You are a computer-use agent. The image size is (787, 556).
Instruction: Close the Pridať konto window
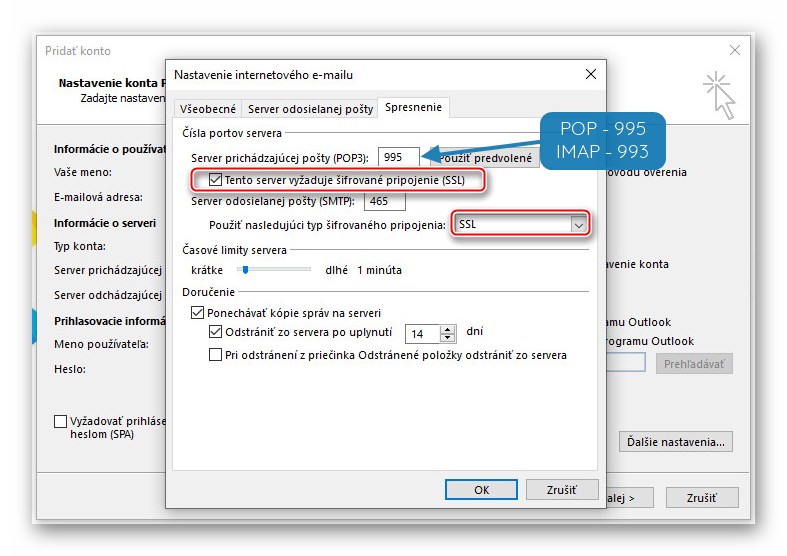[x=735, y=50]
